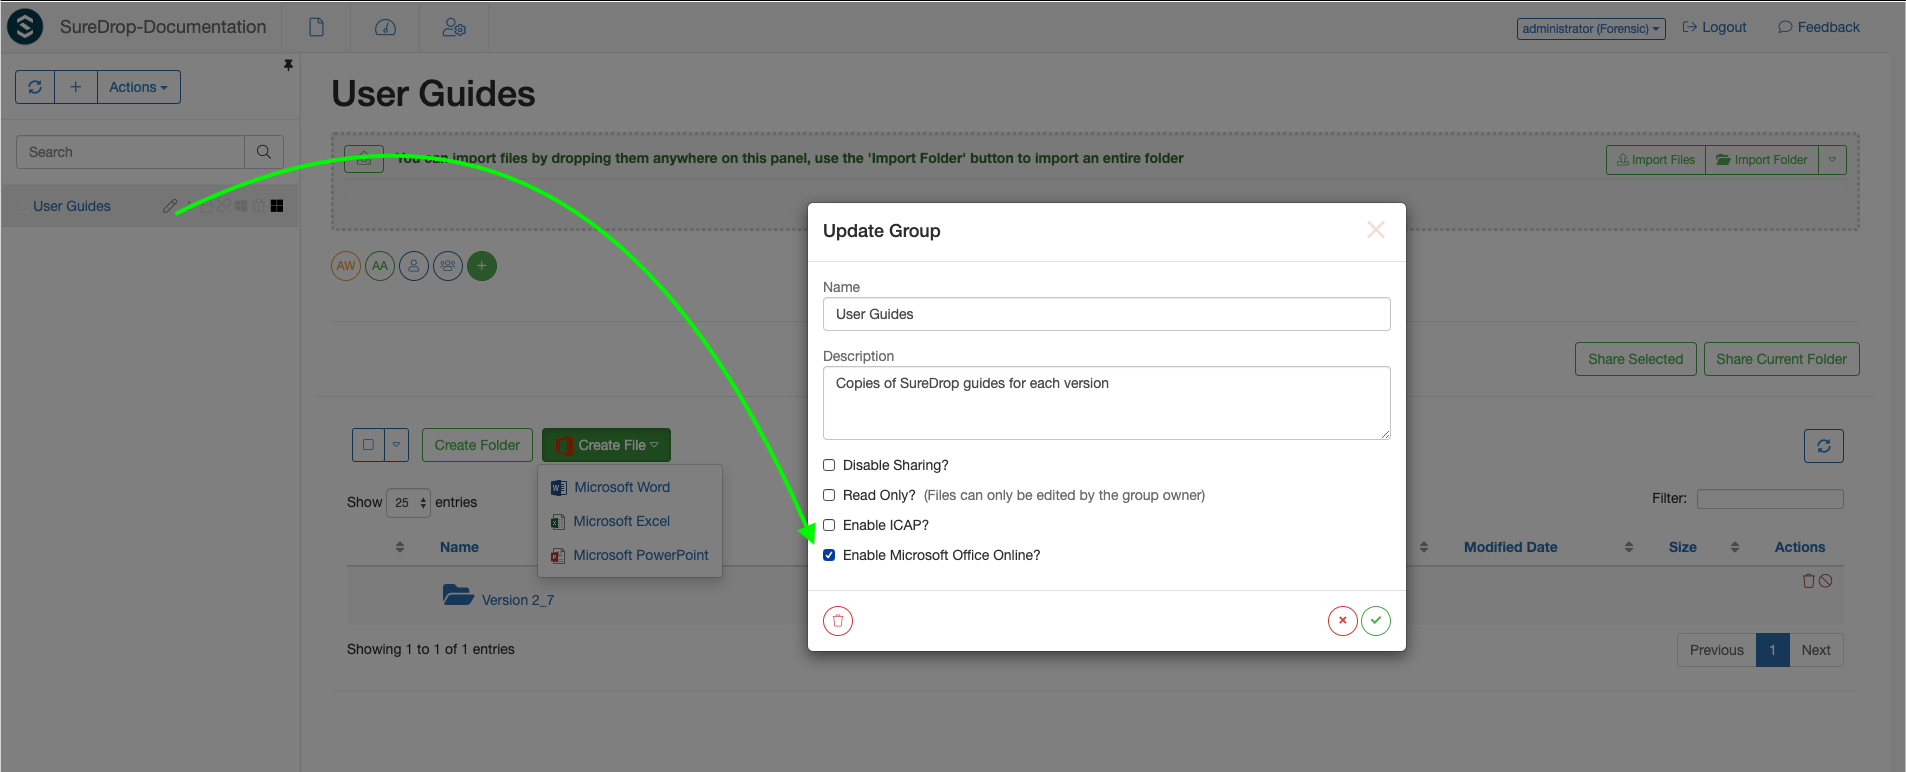Go to the Previous page
Image resolution: width=1906 pixels, height=772 pixels.
coord(1717,650)
